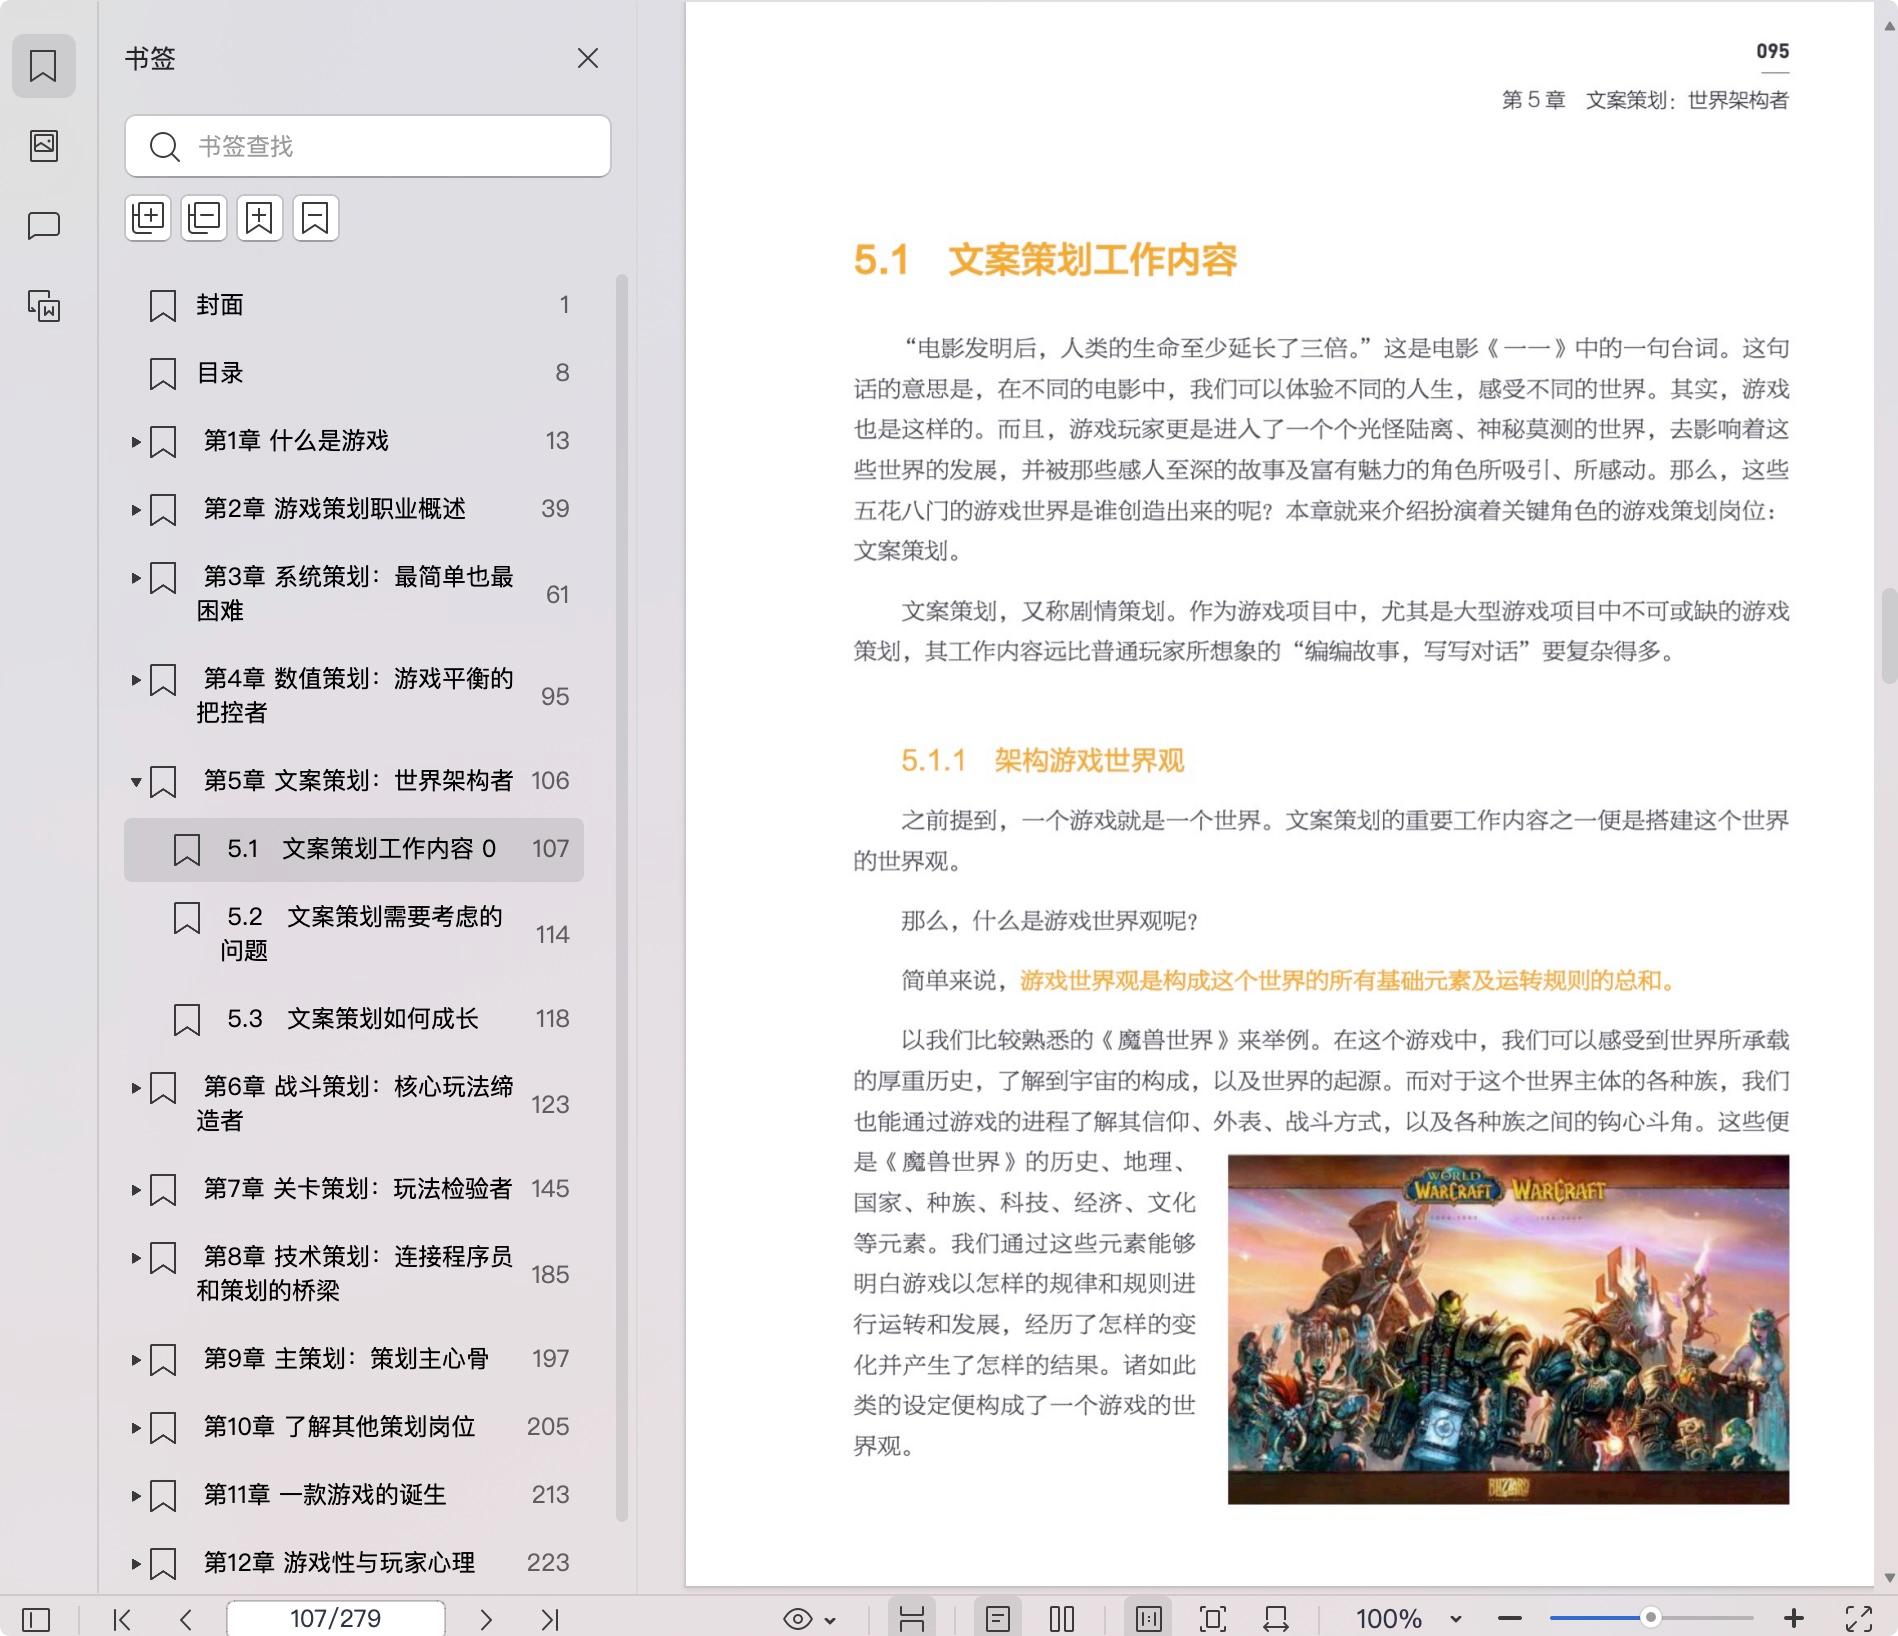Screen dimensions: 1898x1636
Task: Enter full screen mode
Action: pyautogui.click(x=1859, y=1619)
